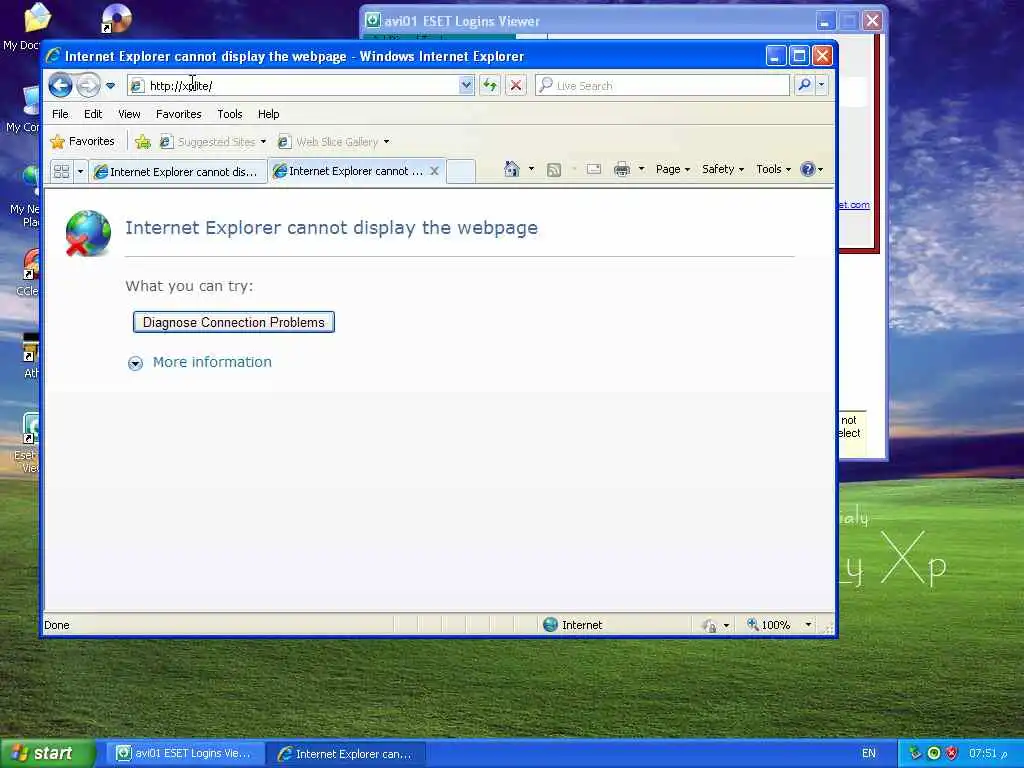Screen dimensions: 1024x768
Task: Click the Stop loading icon
Action: click(x=516, y=86)
